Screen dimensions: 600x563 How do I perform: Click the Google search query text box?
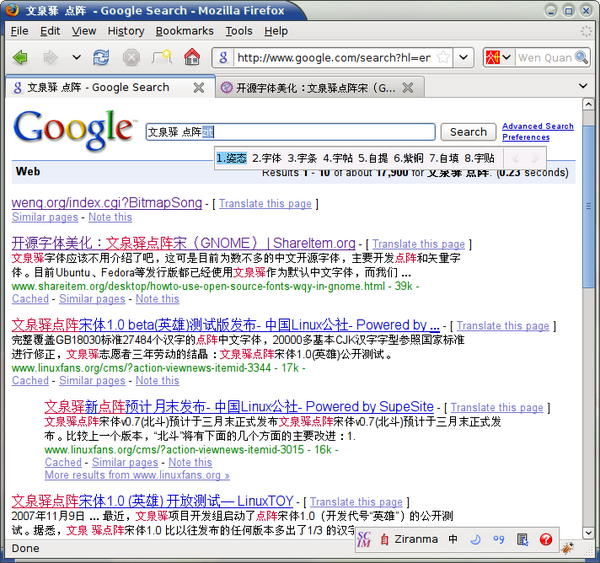pos(290,132)
